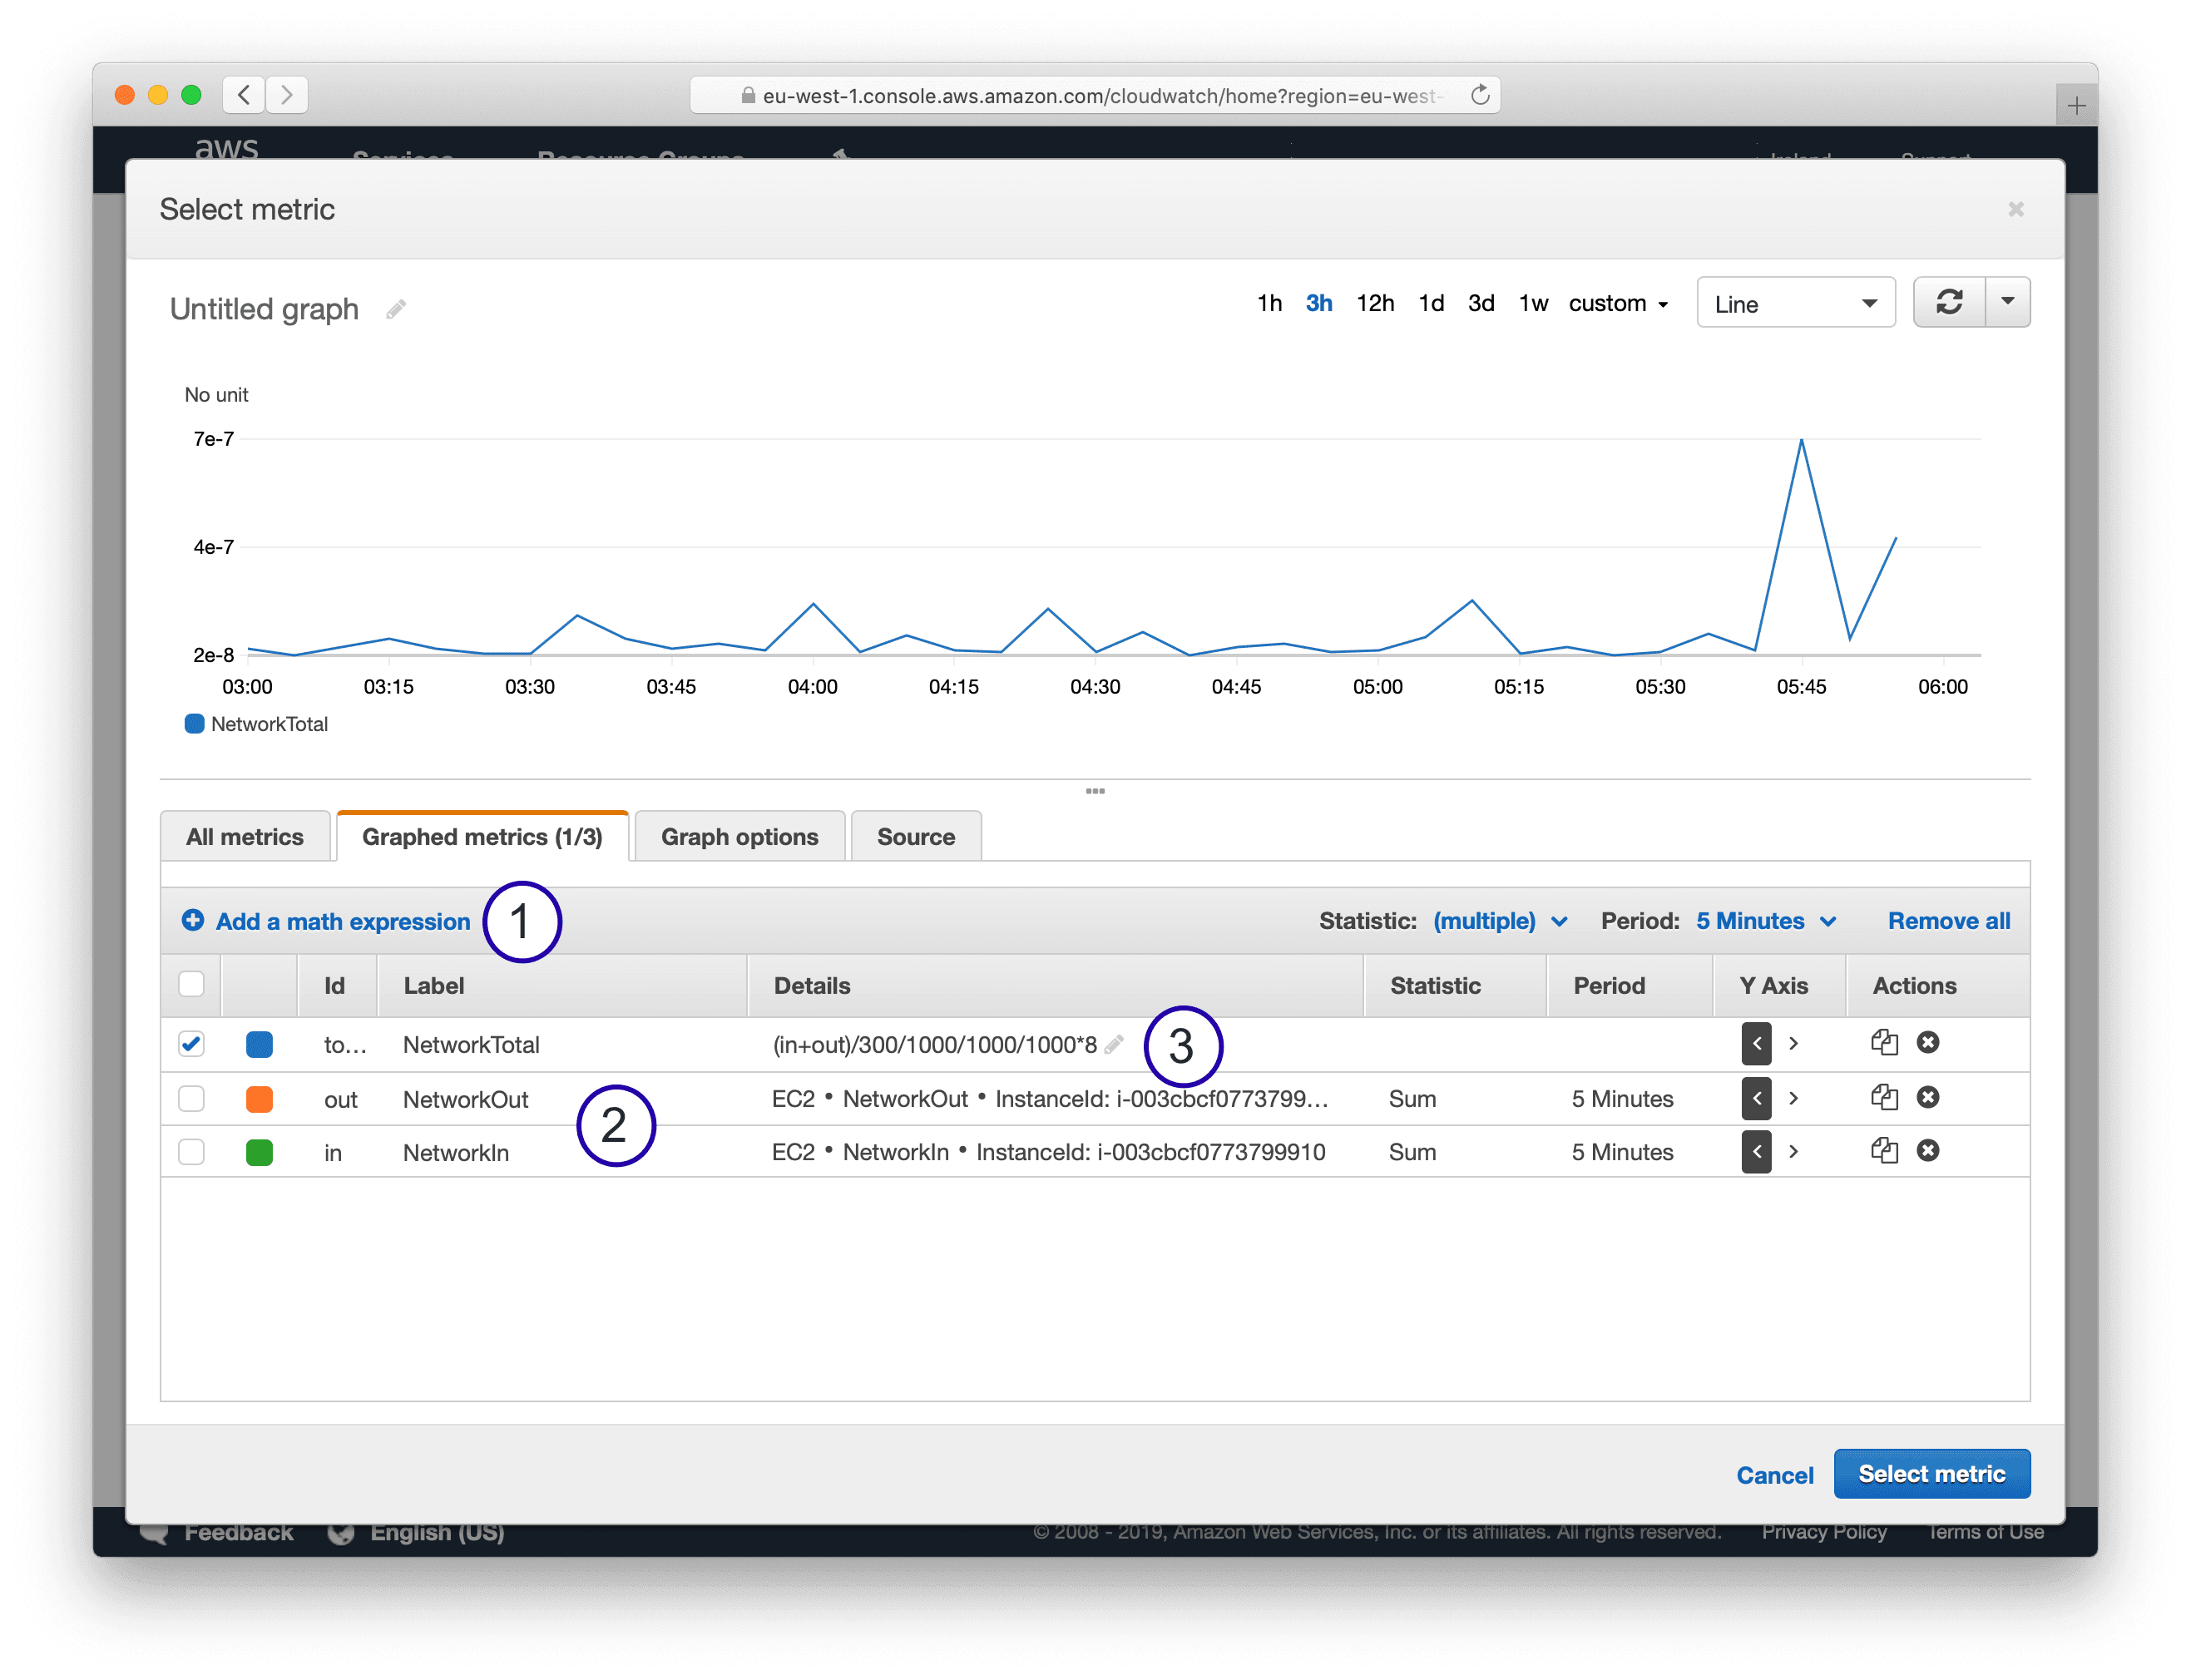Enable the NetworkOut row checkbox
This screenshot has width=2191, height=1680.
[x=191, y=1098]
